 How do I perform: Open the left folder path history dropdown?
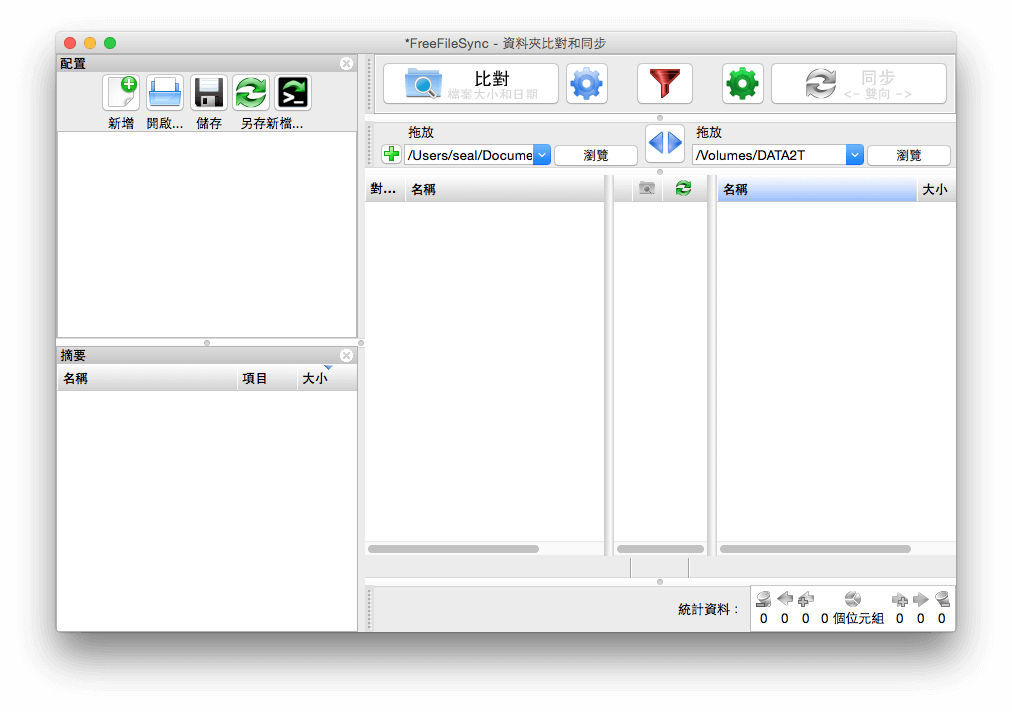coord(542,154)
